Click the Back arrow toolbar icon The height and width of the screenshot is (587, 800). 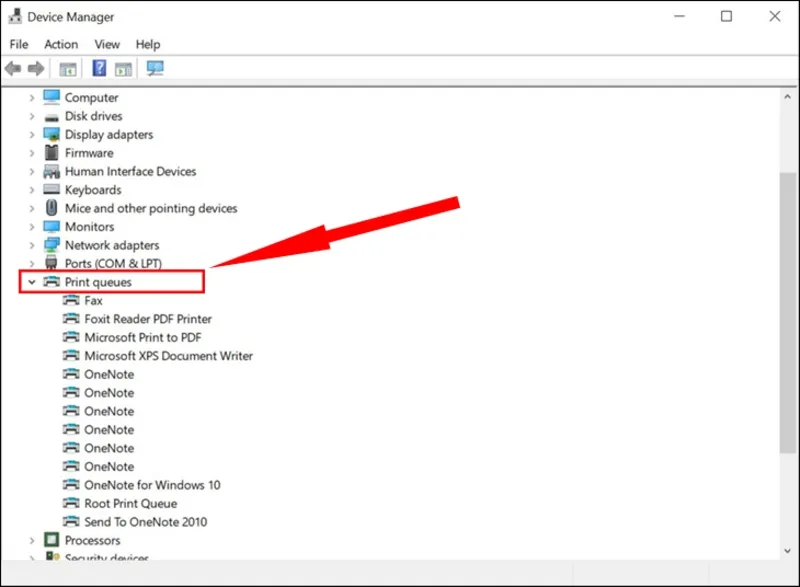click(13, 69)
